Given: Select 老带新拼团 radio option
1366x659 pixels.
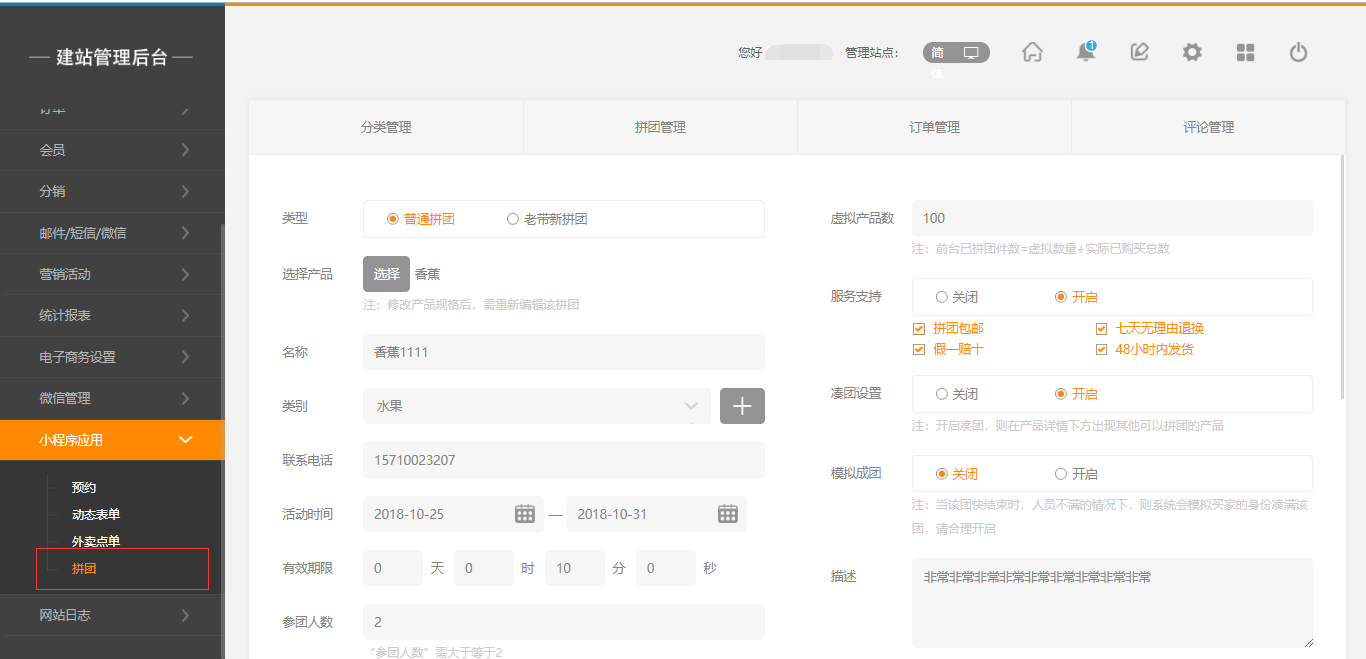Looking at the screenshot, I should (513, 219).
